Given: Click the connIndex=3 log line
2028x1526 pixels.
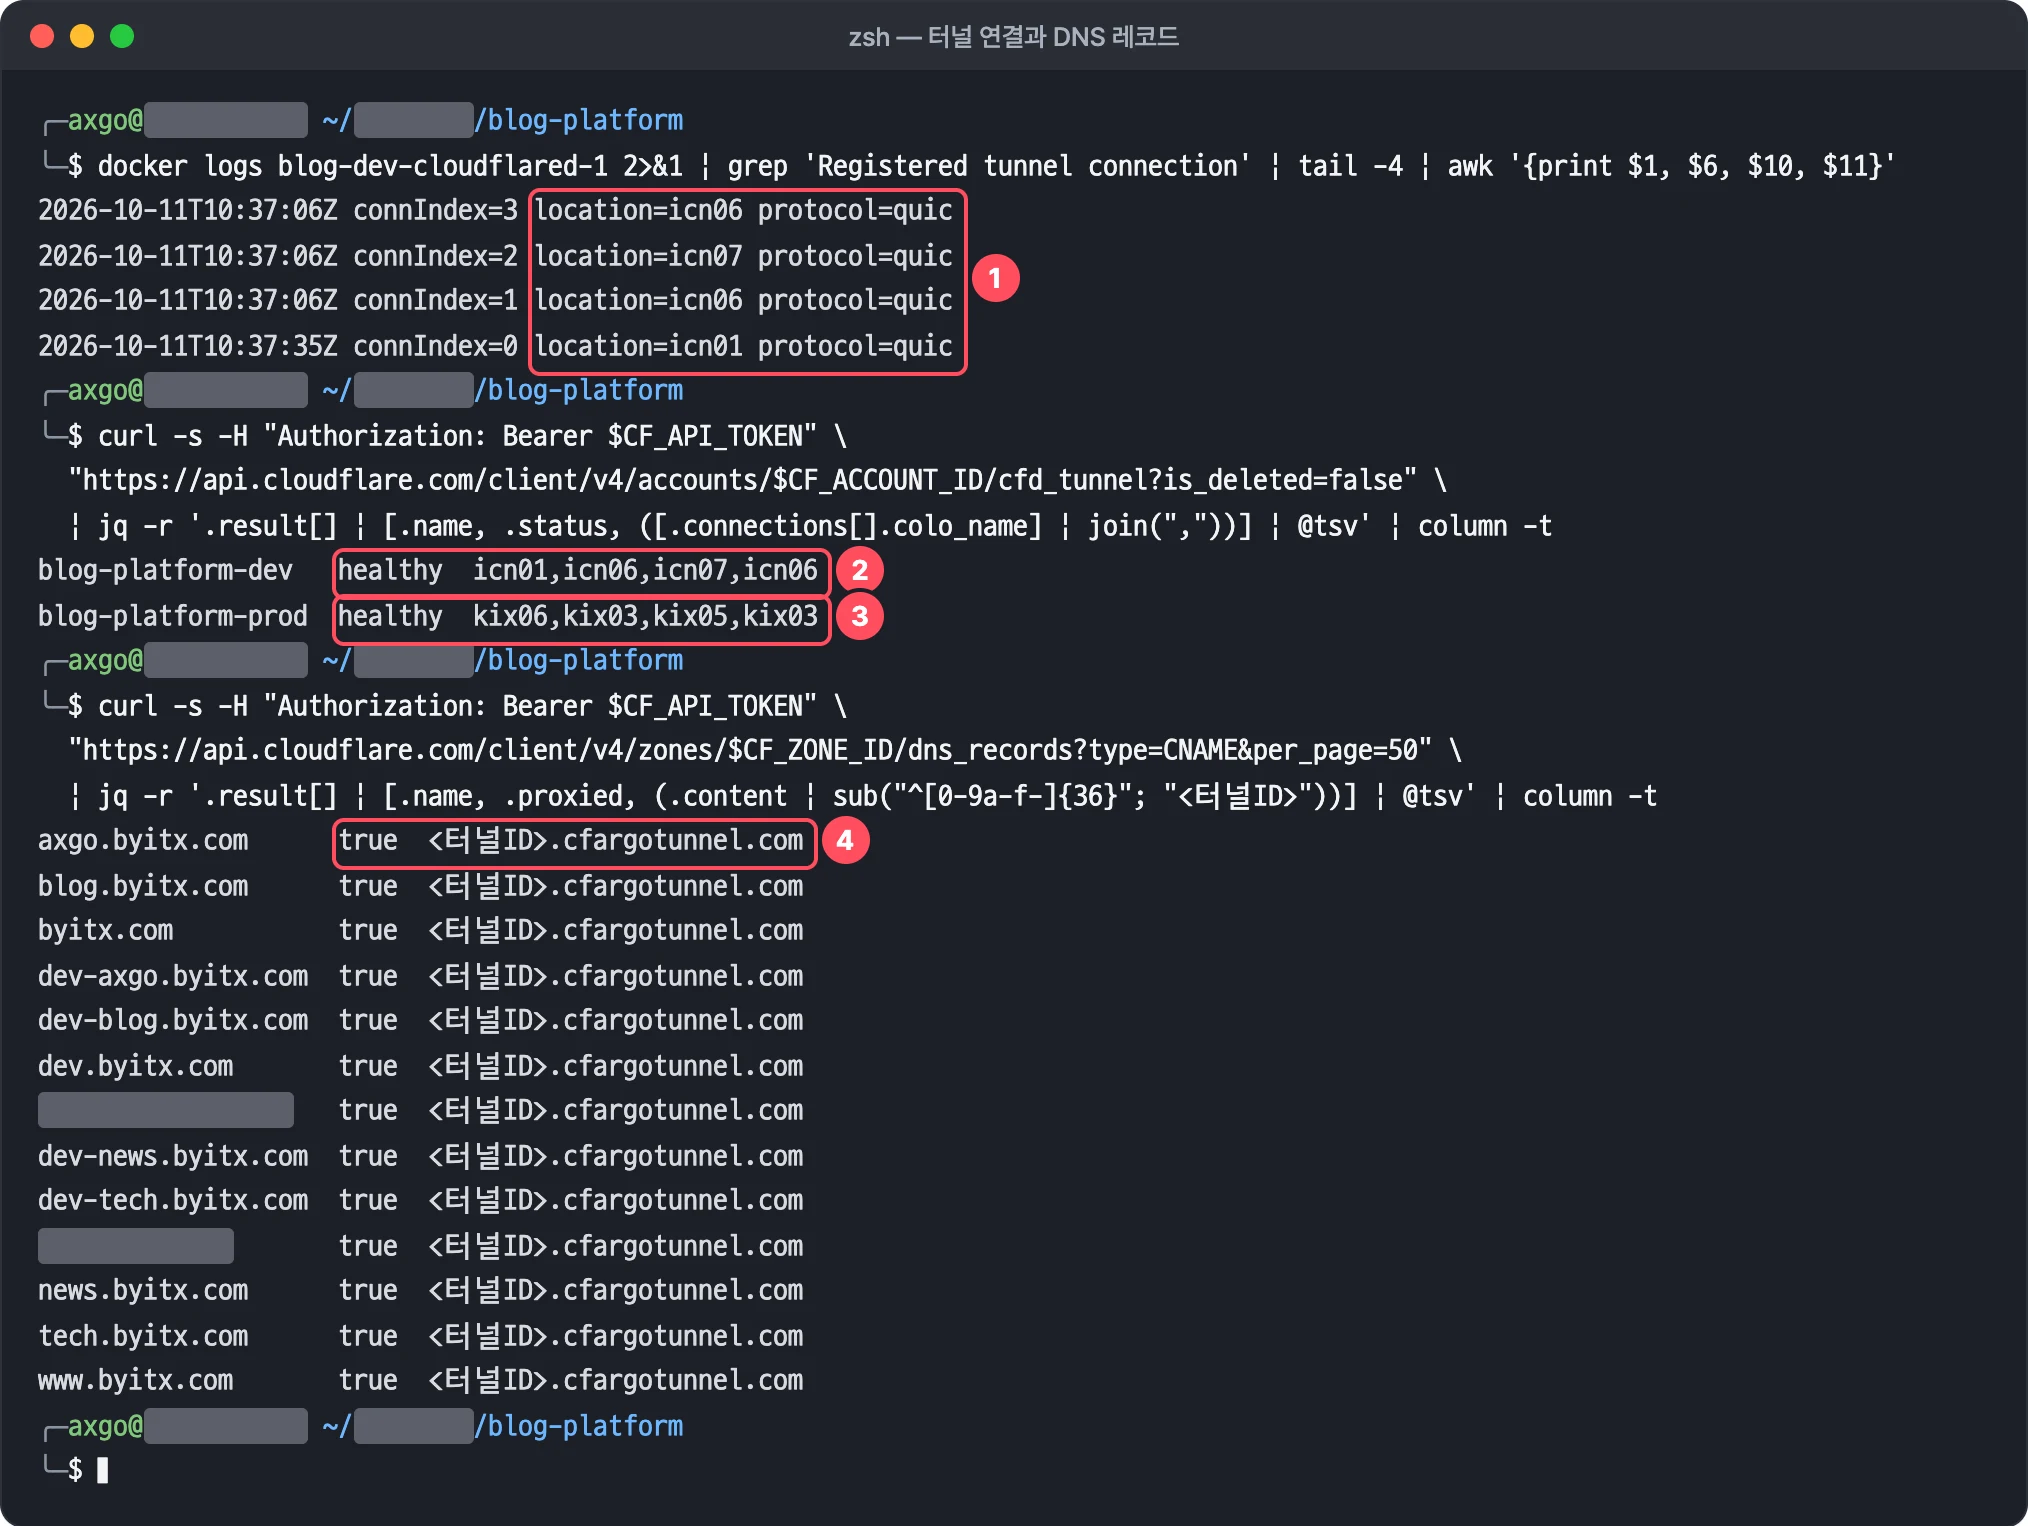Looking at the screenshot, I should tap(495, 211).
